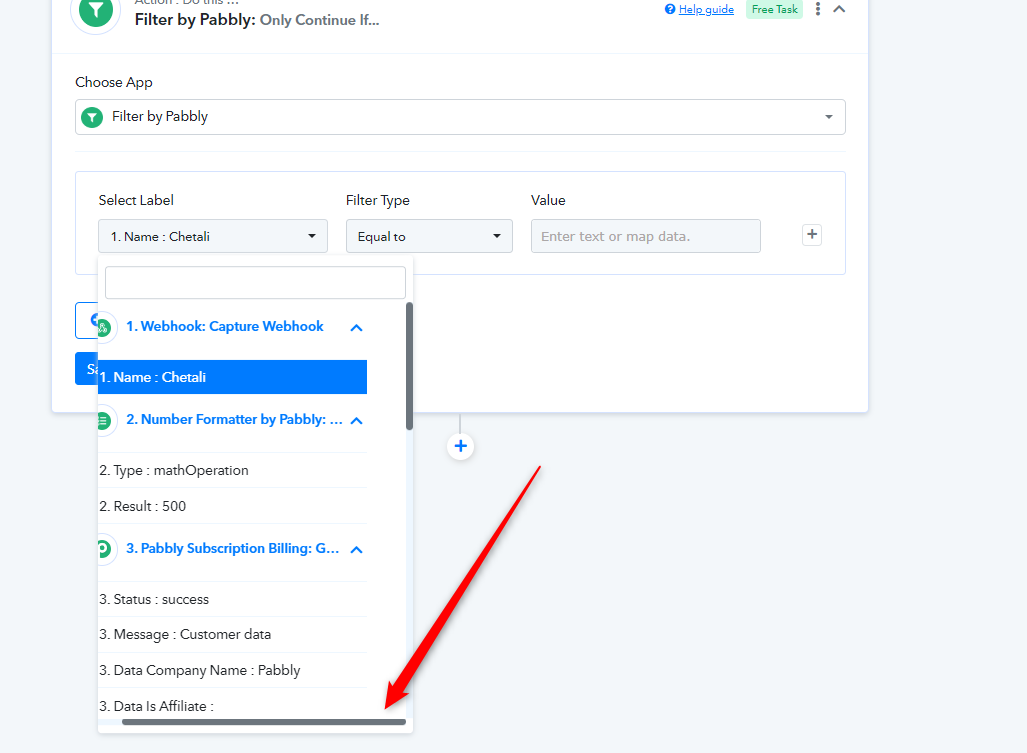This screenshot has height=753, width=1027.
Task: Click the dropdown horizontal scrollbar
Action: (x=263, y=722)
